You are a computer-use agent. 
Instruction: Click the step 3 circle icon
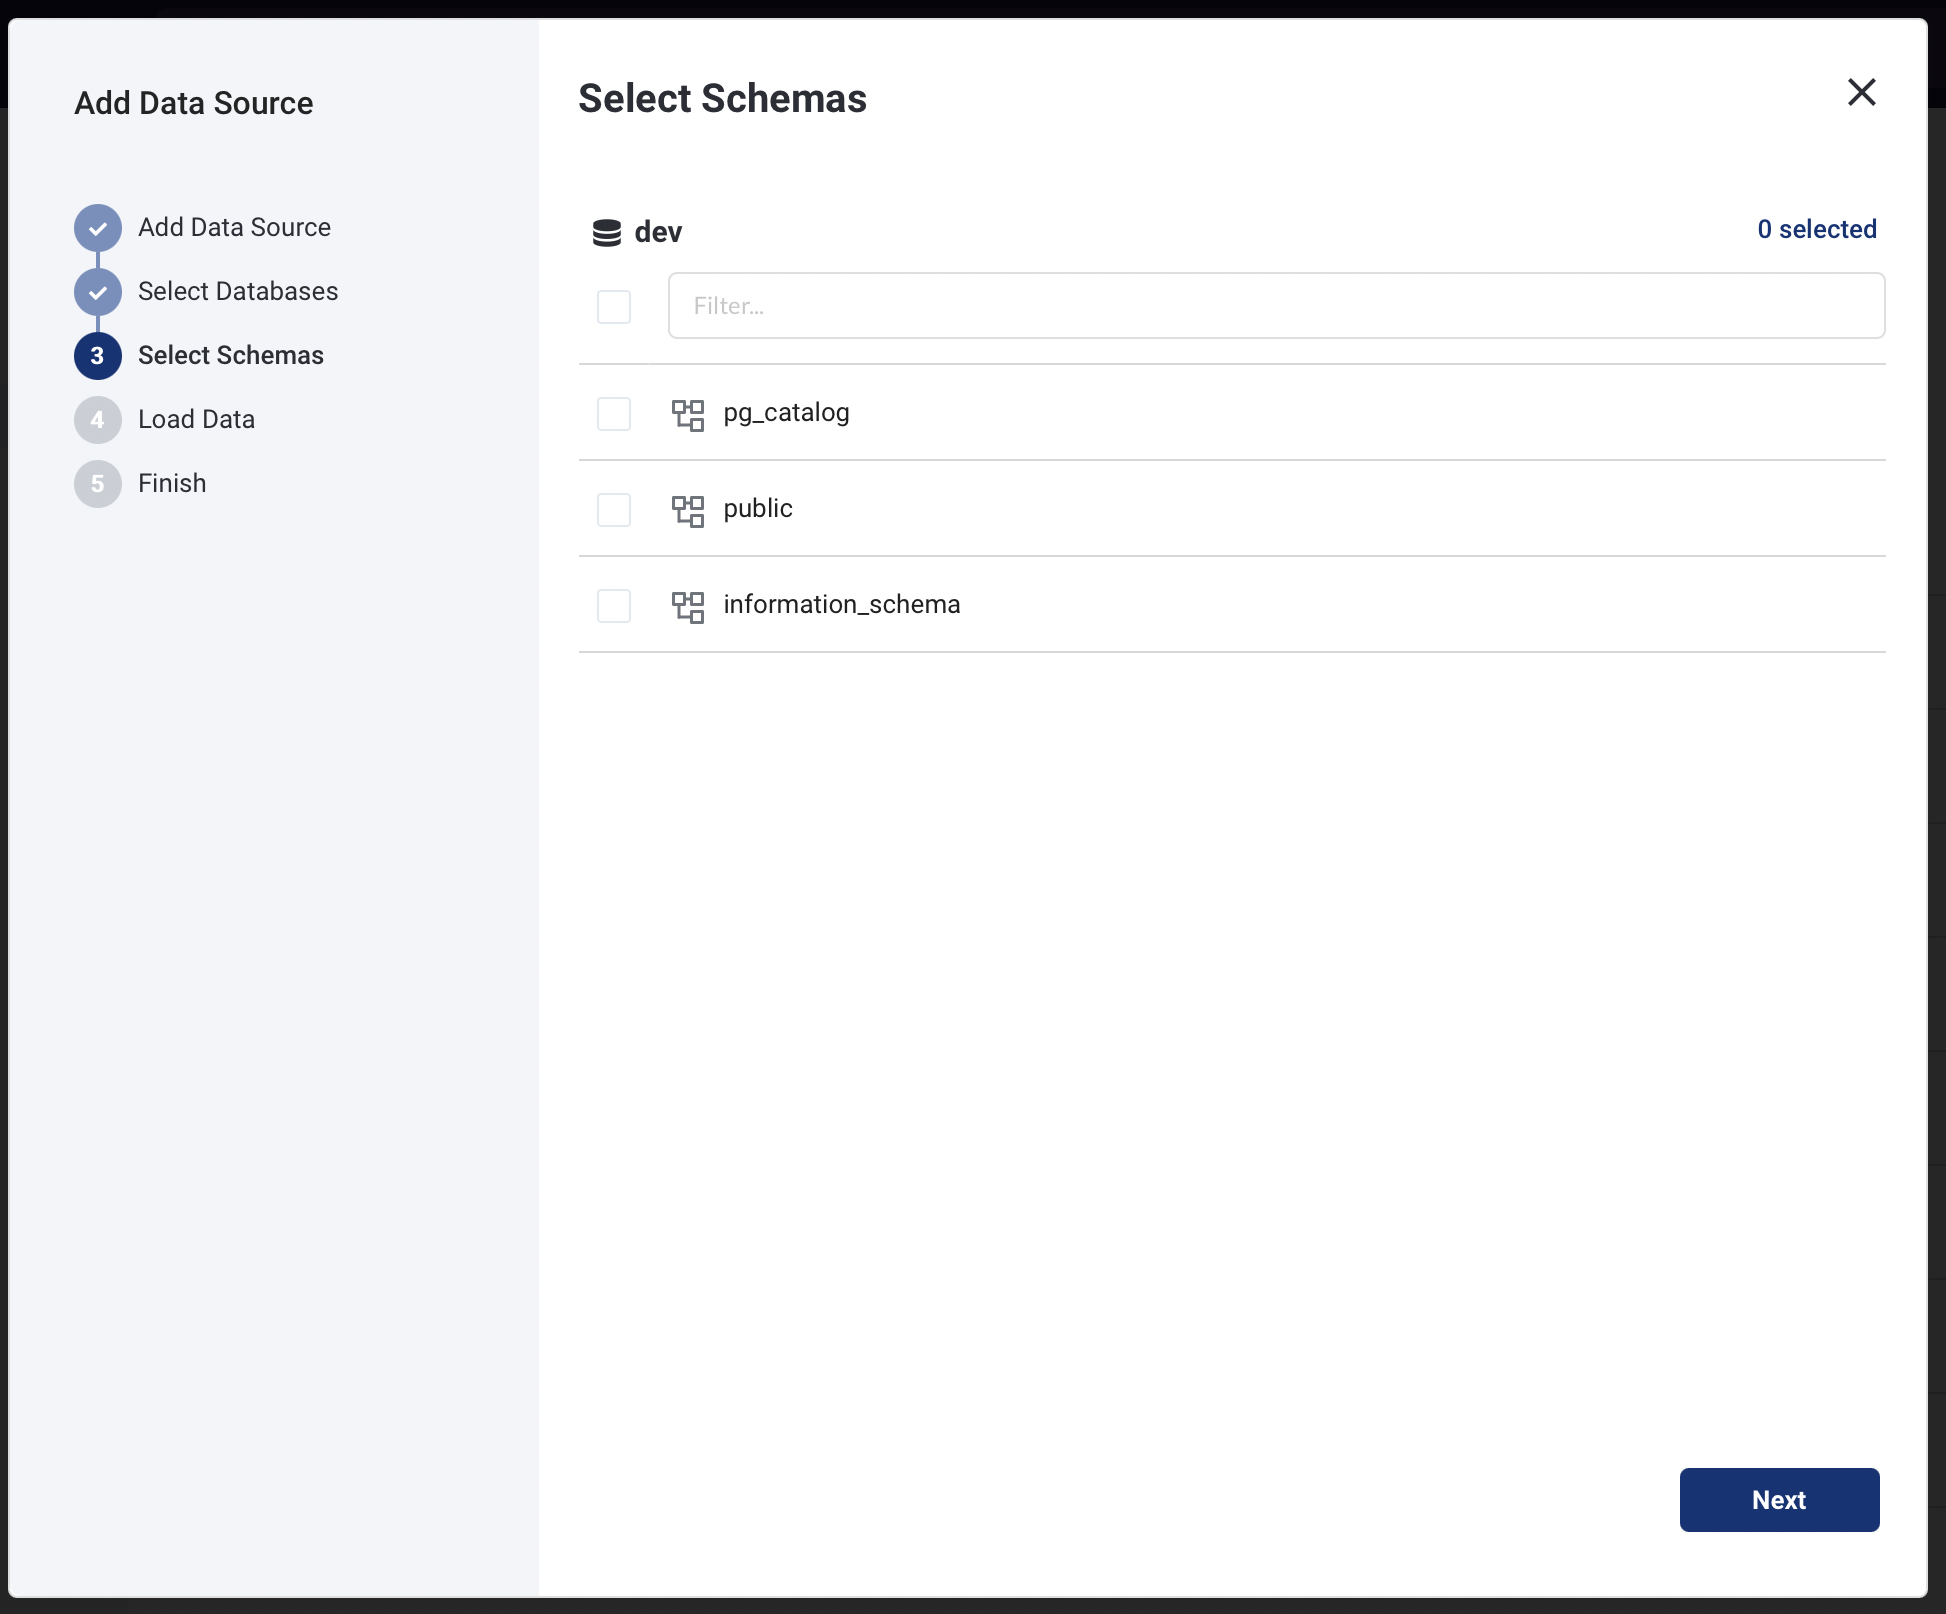[98, 356]
